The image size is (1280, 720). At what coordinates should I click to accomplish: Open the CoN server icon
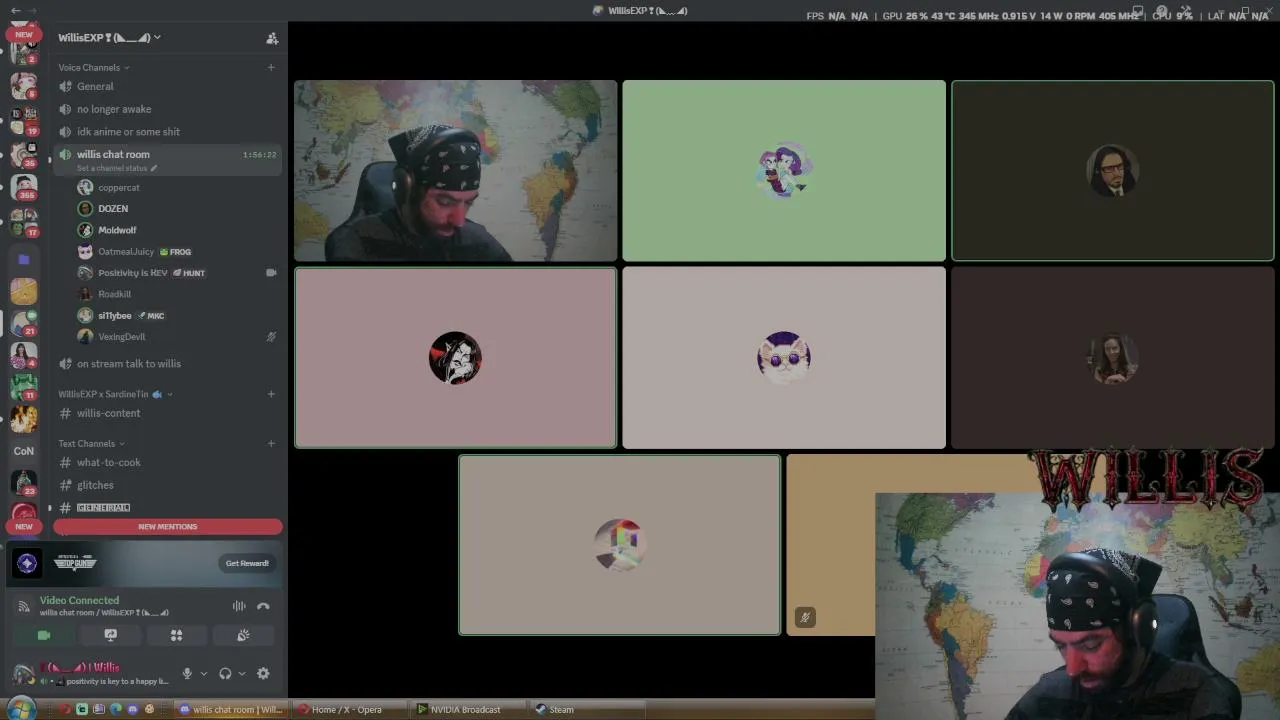coord(24,451)
